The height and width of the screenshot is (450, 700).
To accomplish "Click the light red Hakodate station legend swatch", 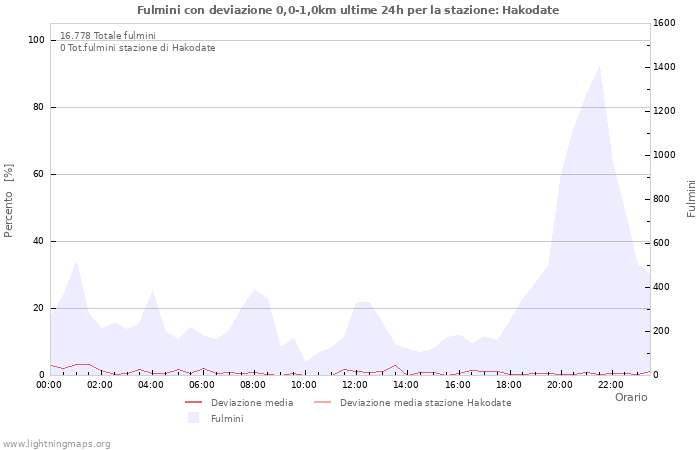I will [x=322, y=403].
